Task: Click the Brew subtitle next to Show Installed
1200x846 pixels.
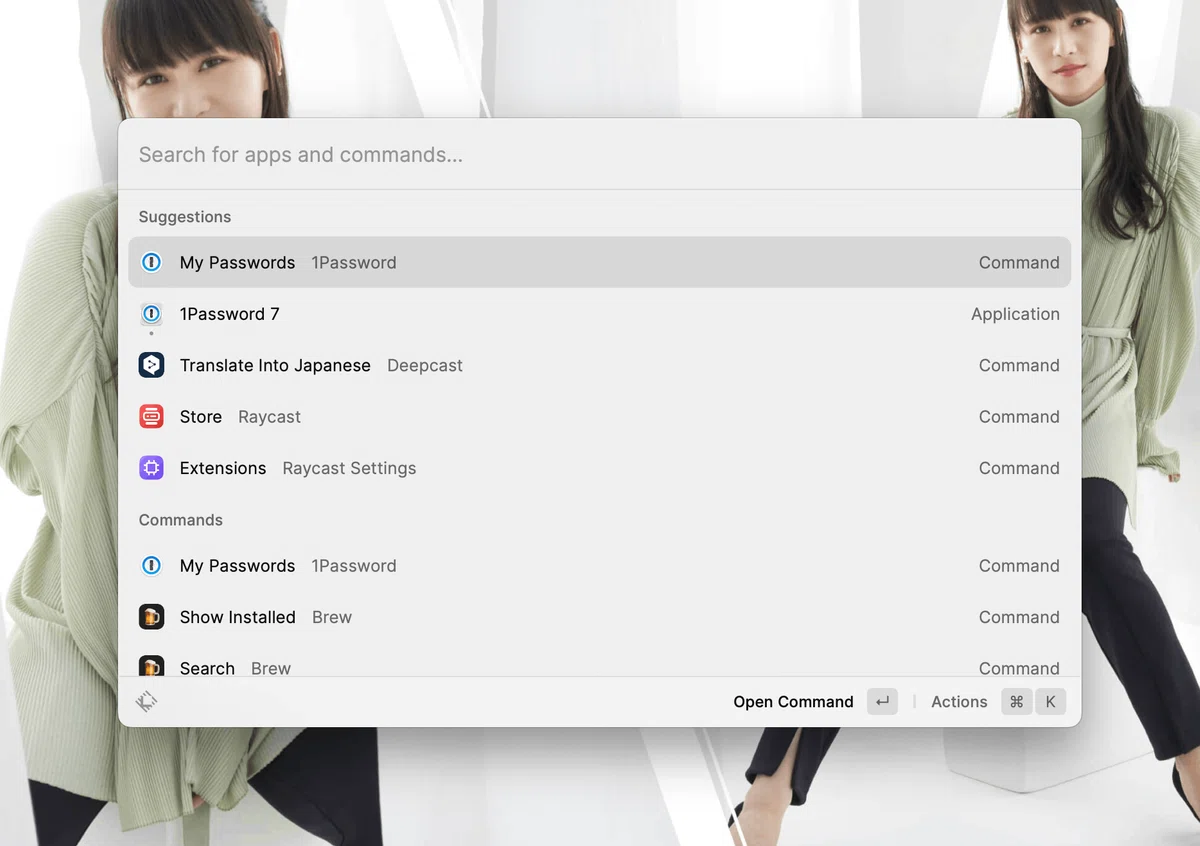Action: 332,617
